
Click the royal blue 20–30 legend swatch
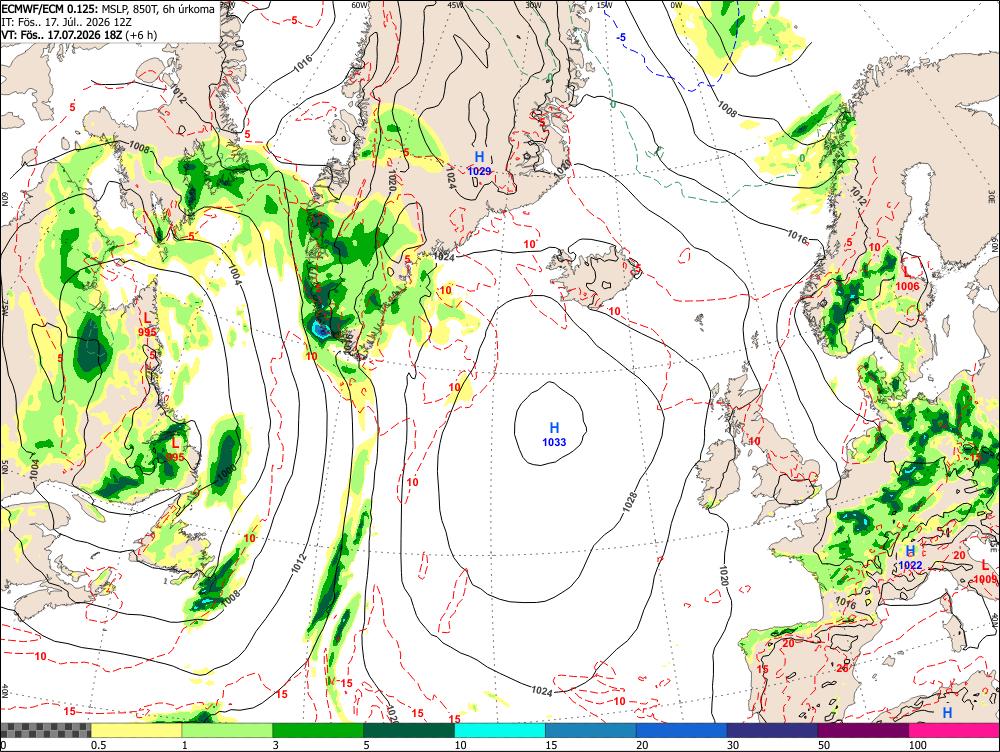pos(681,730)
